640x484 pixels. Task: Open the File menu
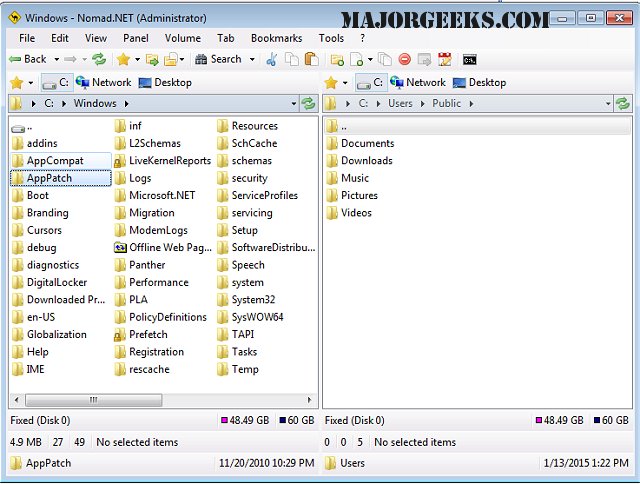[27, 38]
